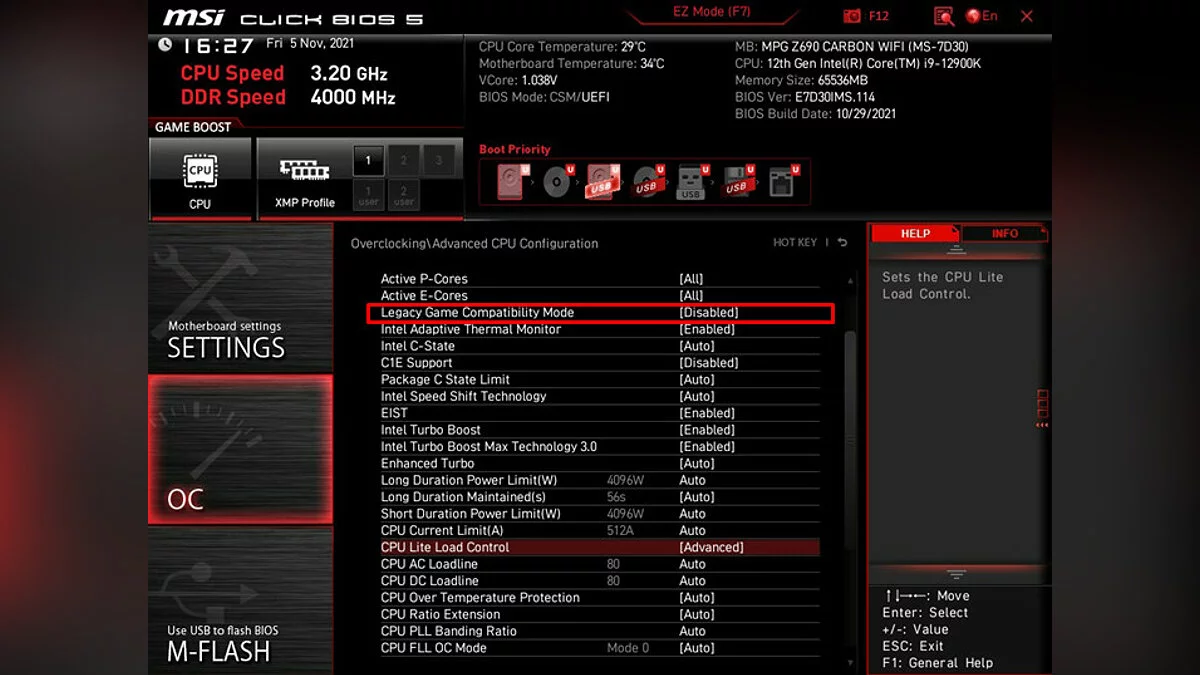1200x675 pixels.
Task: Open CPU Lite Load Control value dropdown
Action: [711, 548]
